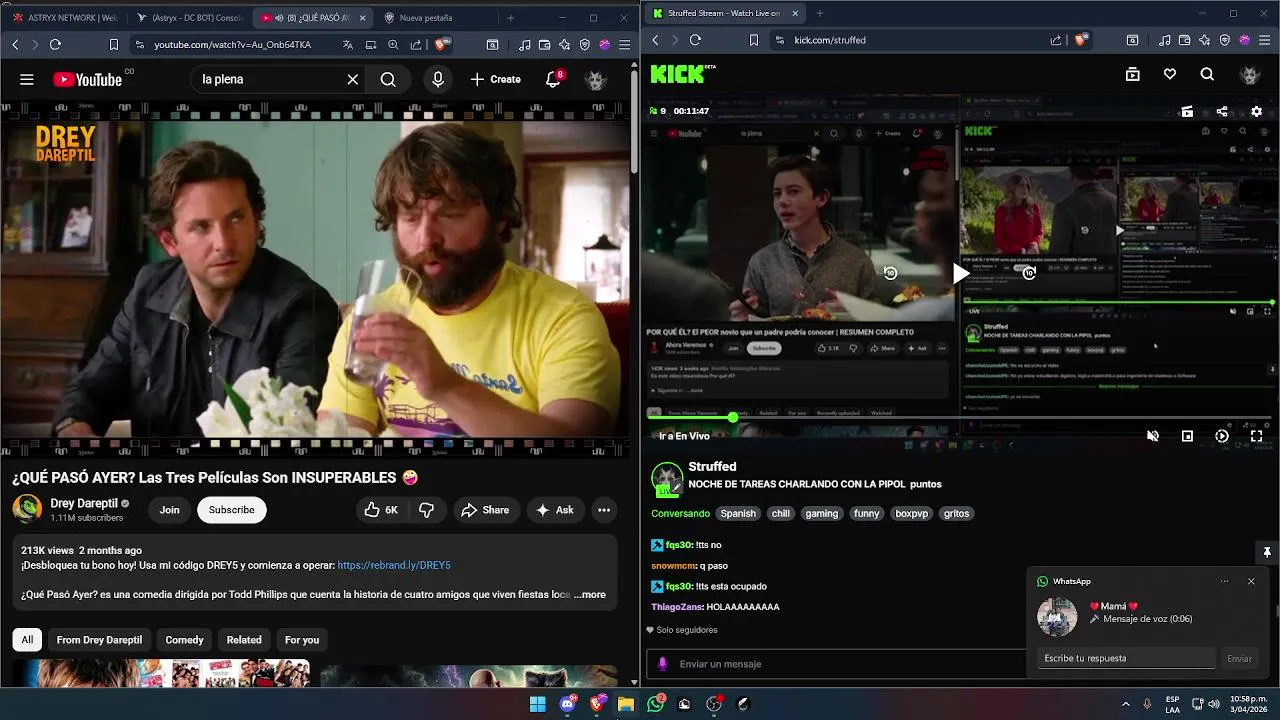Unmute the Kick stream player
1280x720 pixels.
click(x=1152, y=436)
